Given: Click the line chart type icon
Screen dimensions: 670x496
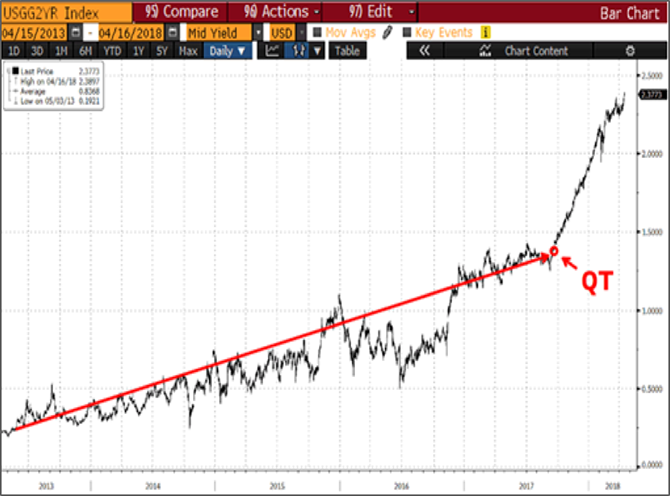Looking at the screenshot, I should (x=272, y=50).
